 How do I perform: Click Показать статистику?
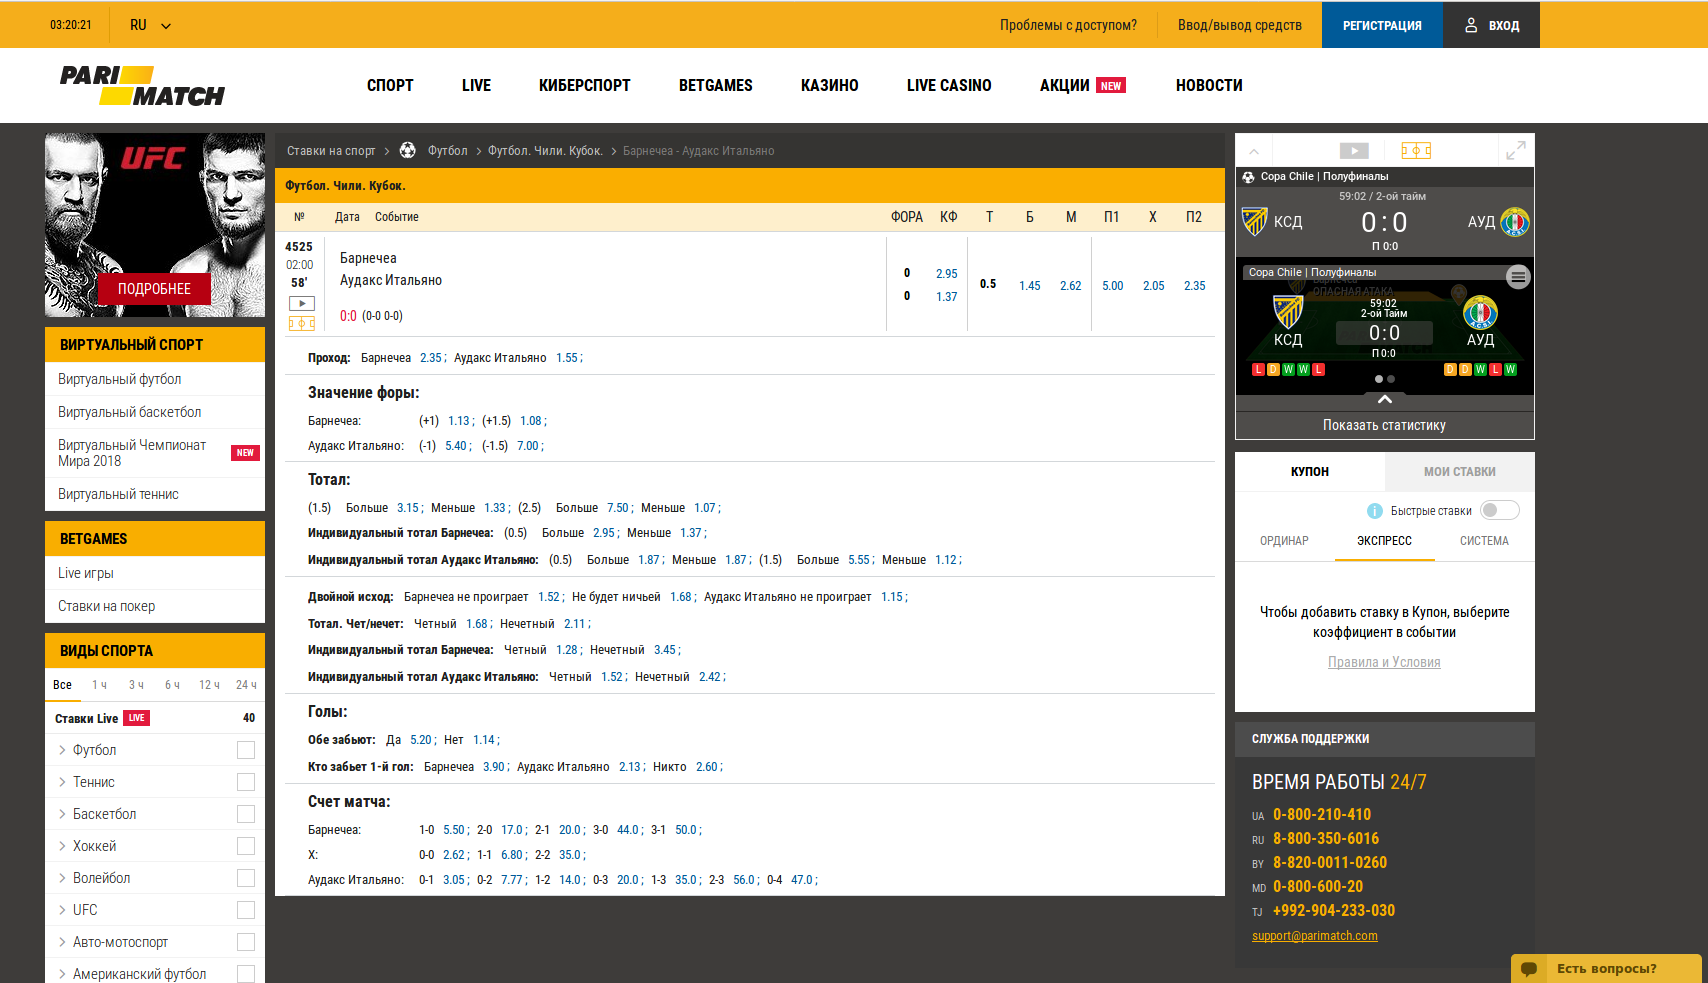pyautogui.click(x=1384, y=425)
